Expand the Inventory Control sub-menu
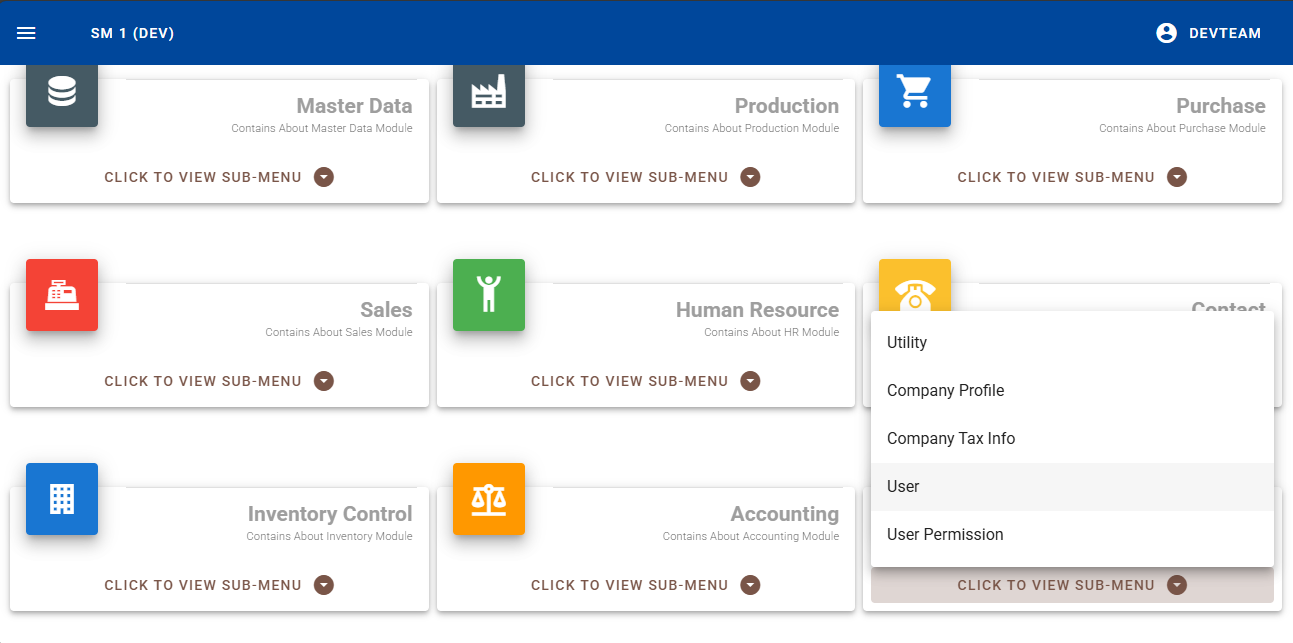 click(x=219, y=585)
